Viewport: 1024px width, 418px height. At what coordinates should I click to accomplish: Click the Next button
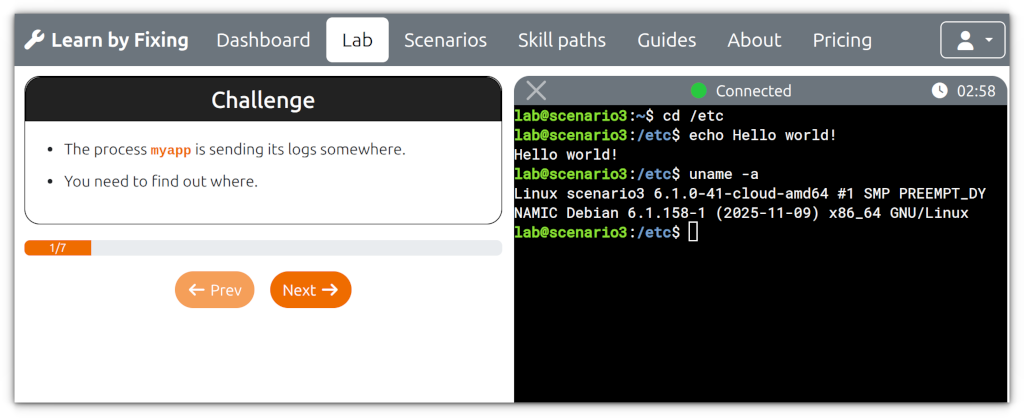pos(311,289)
